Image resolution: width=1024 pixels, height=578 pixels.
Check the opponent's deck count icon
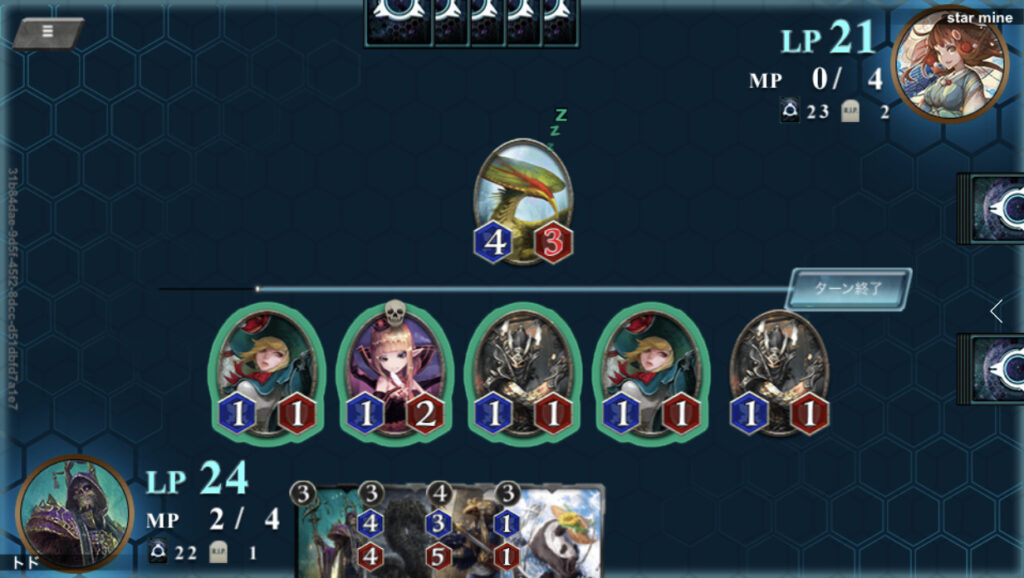click(x=790, y=111)
